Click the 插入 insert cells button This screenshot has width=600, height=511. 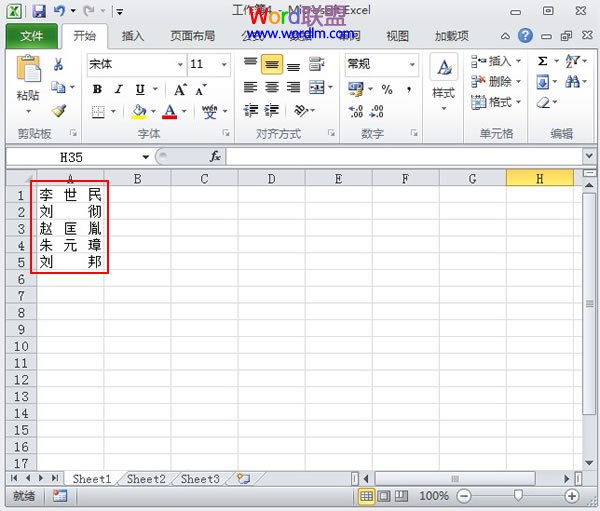click(x=496, y=61)
